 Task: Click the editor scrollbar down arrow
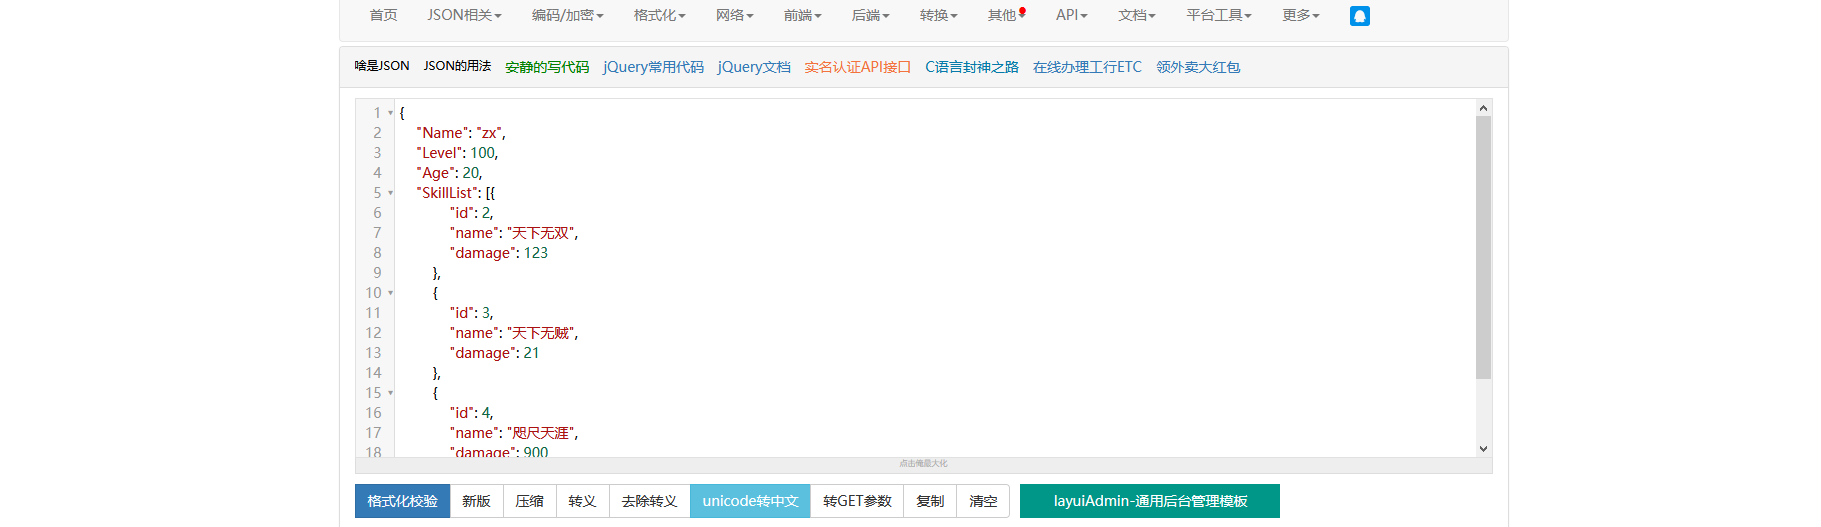tap(1483, 449)
